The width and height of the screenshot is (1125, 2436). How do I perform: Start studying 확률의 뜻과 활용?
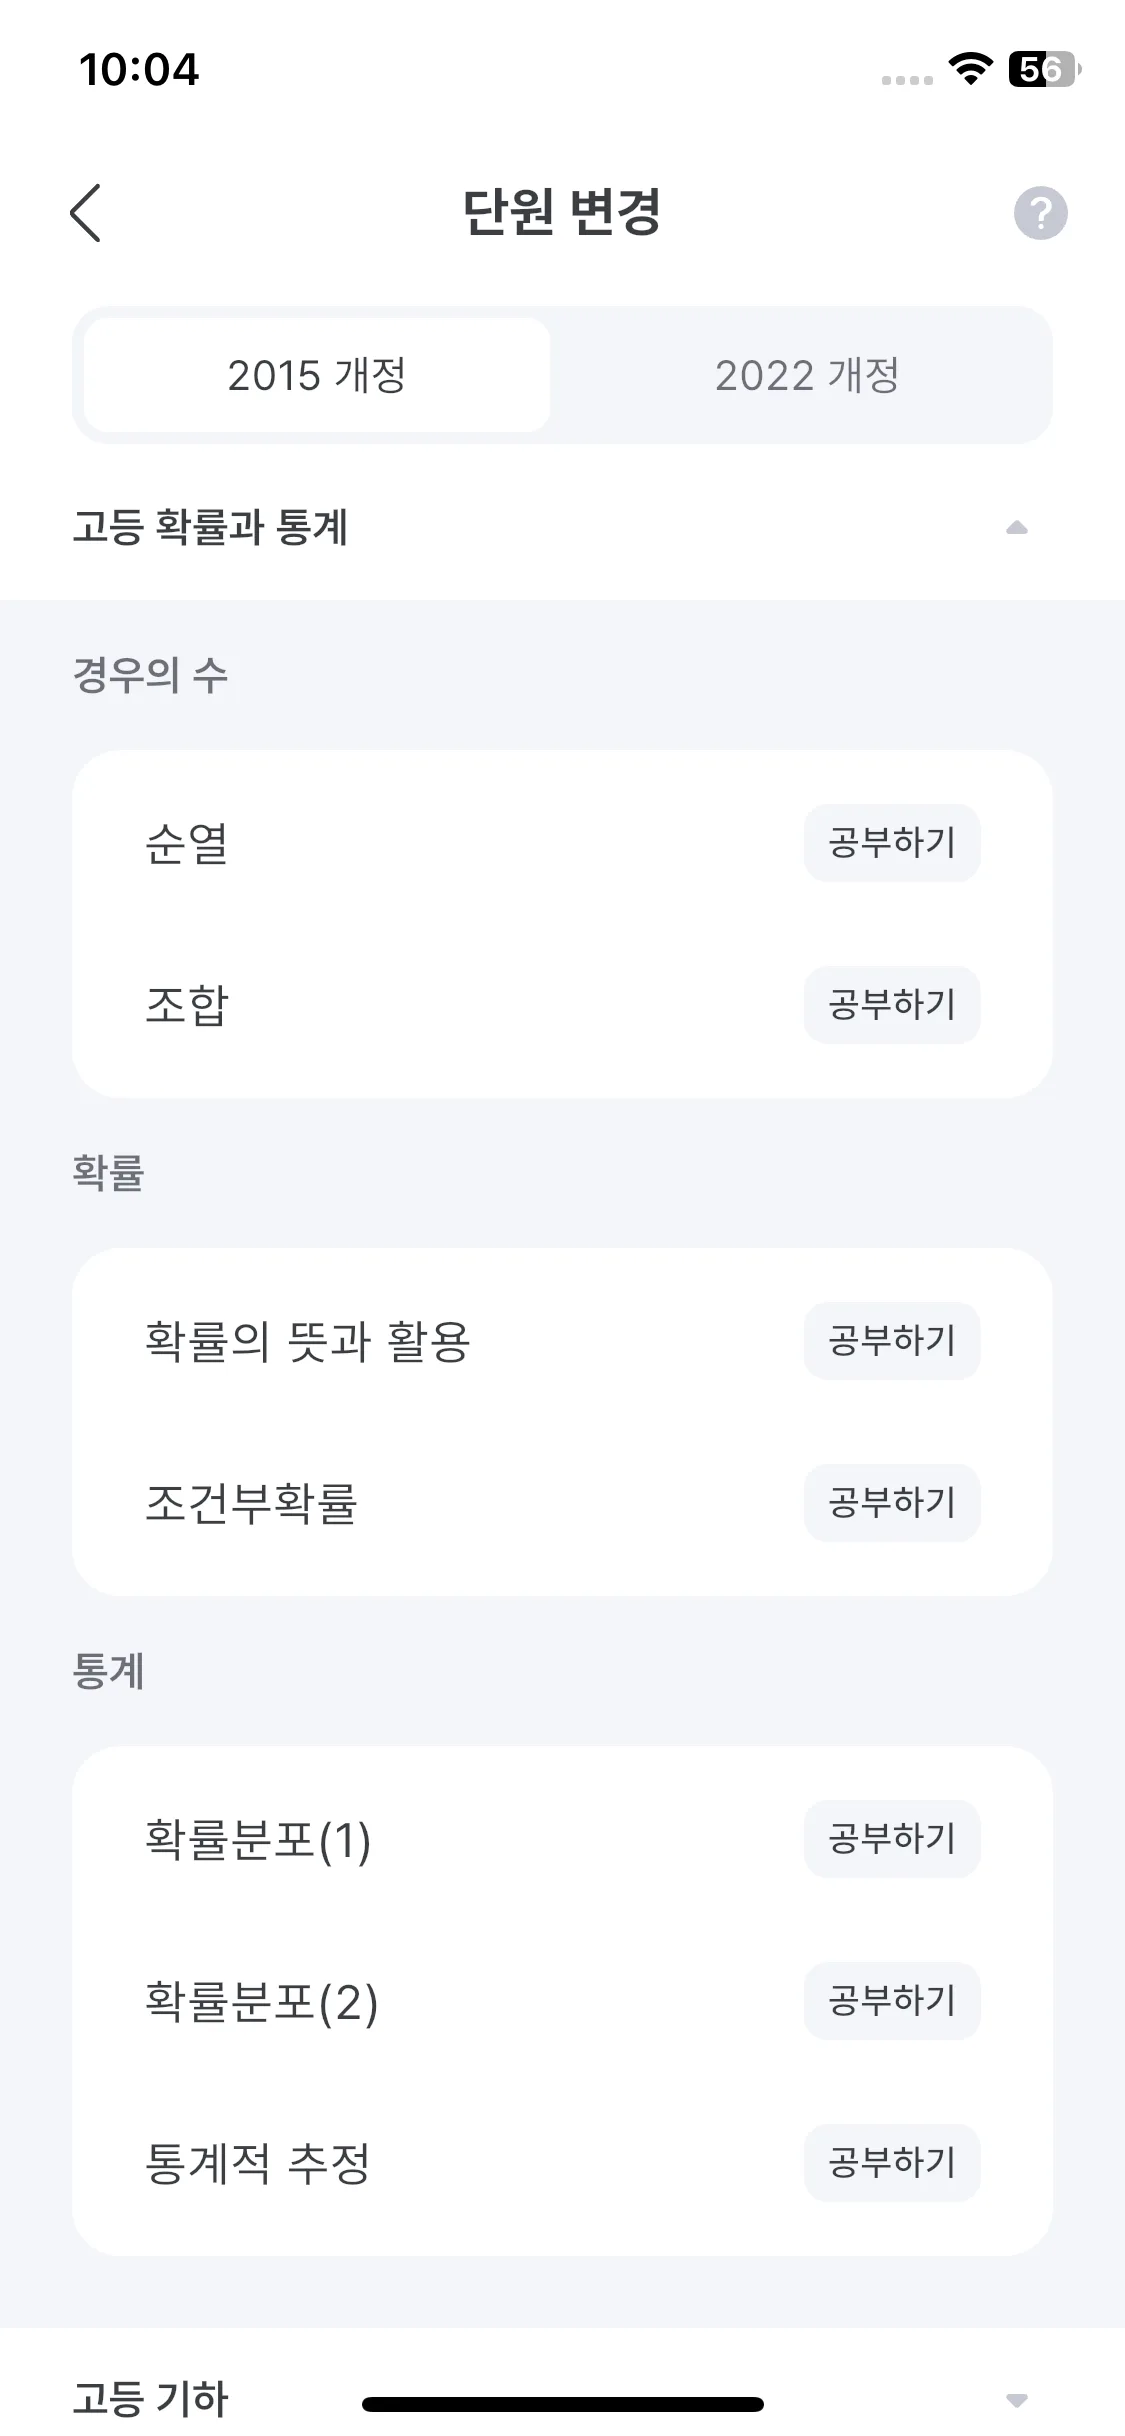click(x=892, y=1340)
